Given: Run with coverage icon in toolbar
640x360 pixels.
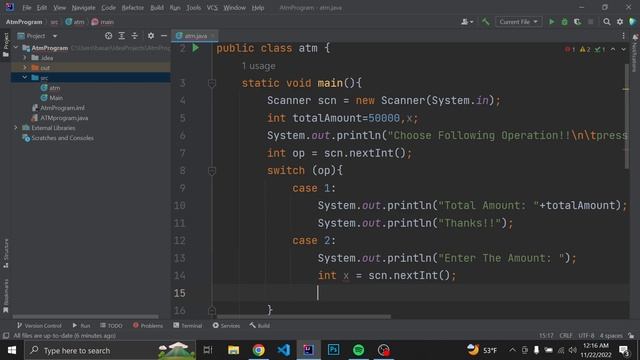Looking at the screenshot, I should pyautogui.click(x=577, y=22).
